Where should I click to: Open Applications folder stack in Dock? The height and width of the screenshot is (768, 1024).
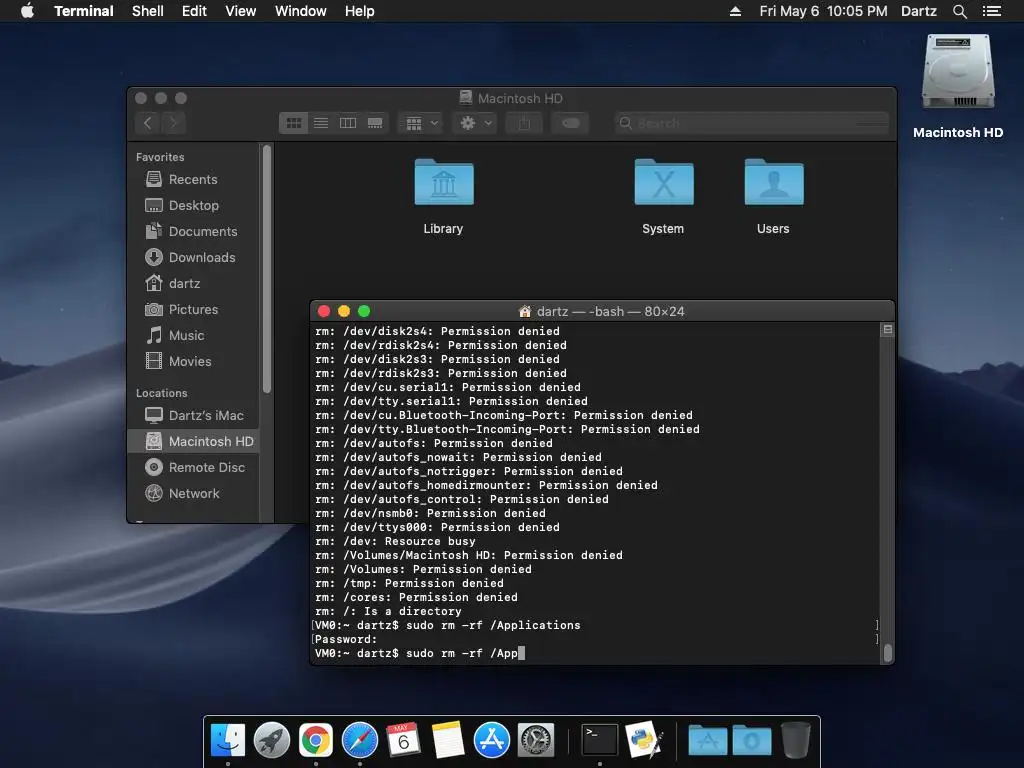tap(708, 741)
